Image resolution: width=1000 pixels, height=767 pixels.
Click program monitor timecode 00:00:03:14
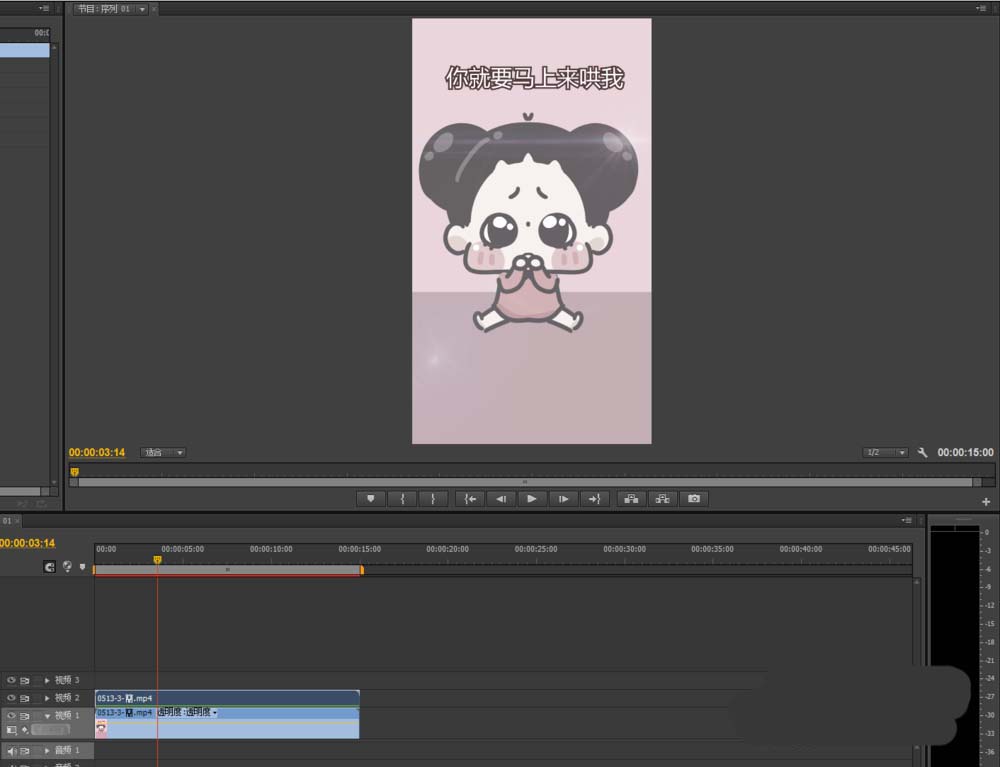coord(97,453)
